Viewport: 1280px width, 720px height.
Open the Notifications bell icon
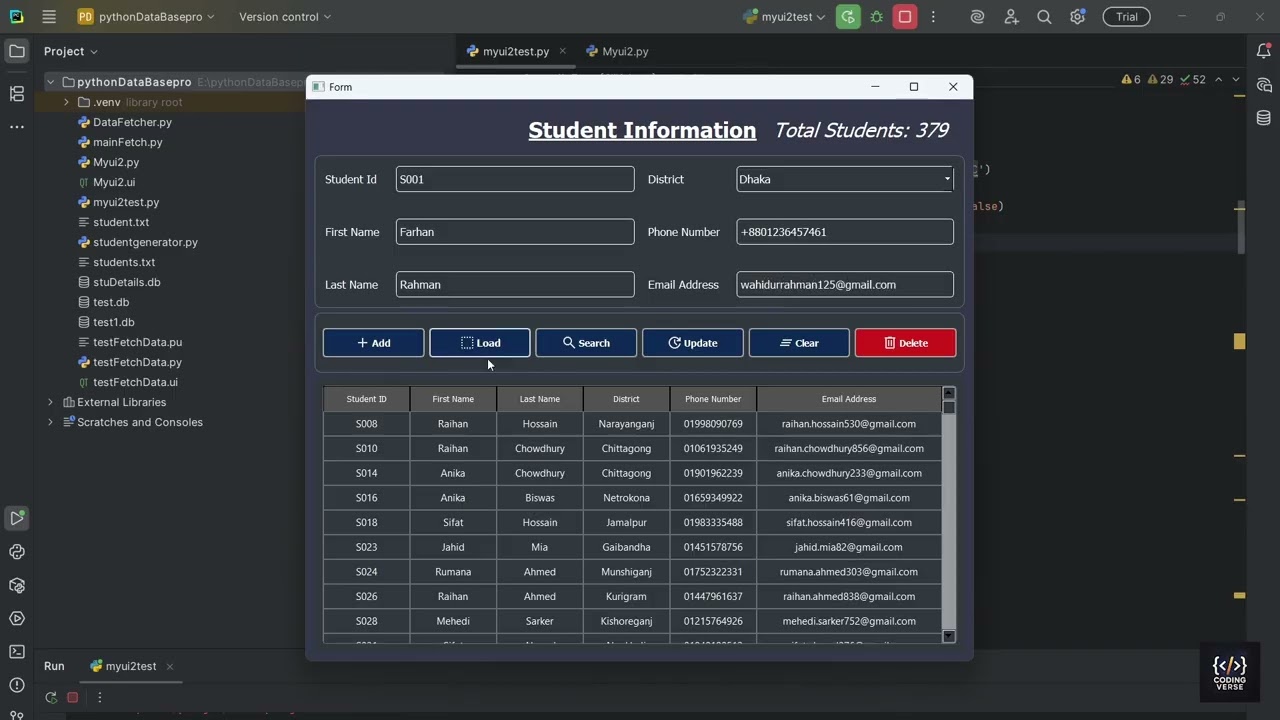pyautogui.click(x=1263, y=51)
